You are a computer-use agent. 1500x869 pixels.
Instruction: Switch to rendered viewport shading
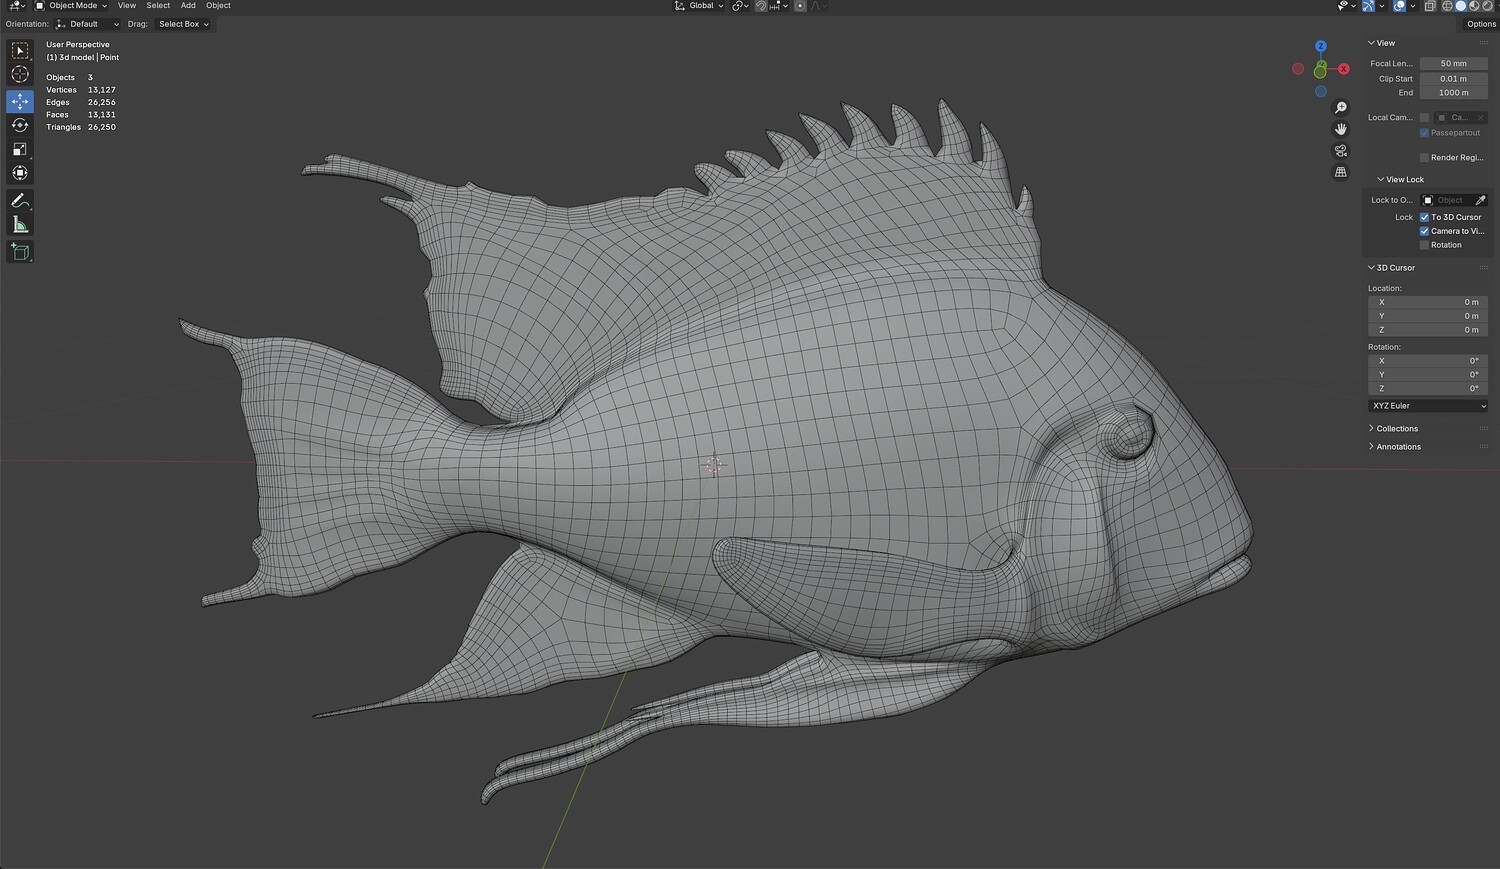point(1487,6)
